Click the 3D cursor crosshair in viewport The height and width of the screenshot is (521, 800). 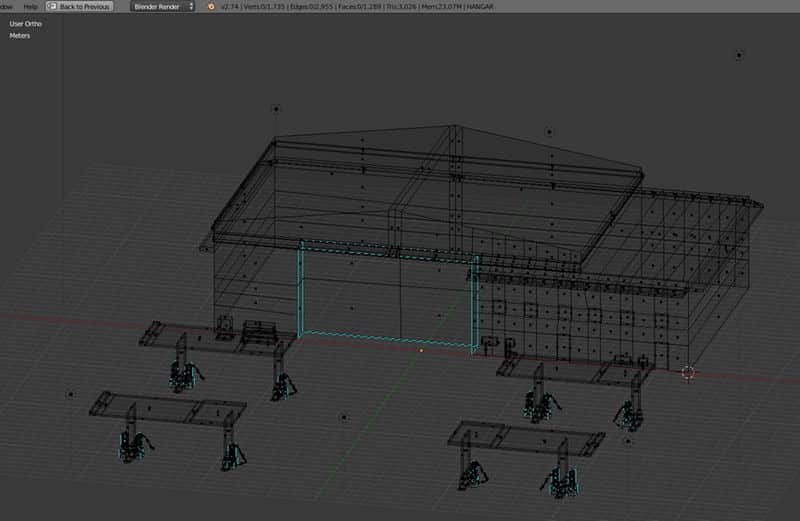687,373
